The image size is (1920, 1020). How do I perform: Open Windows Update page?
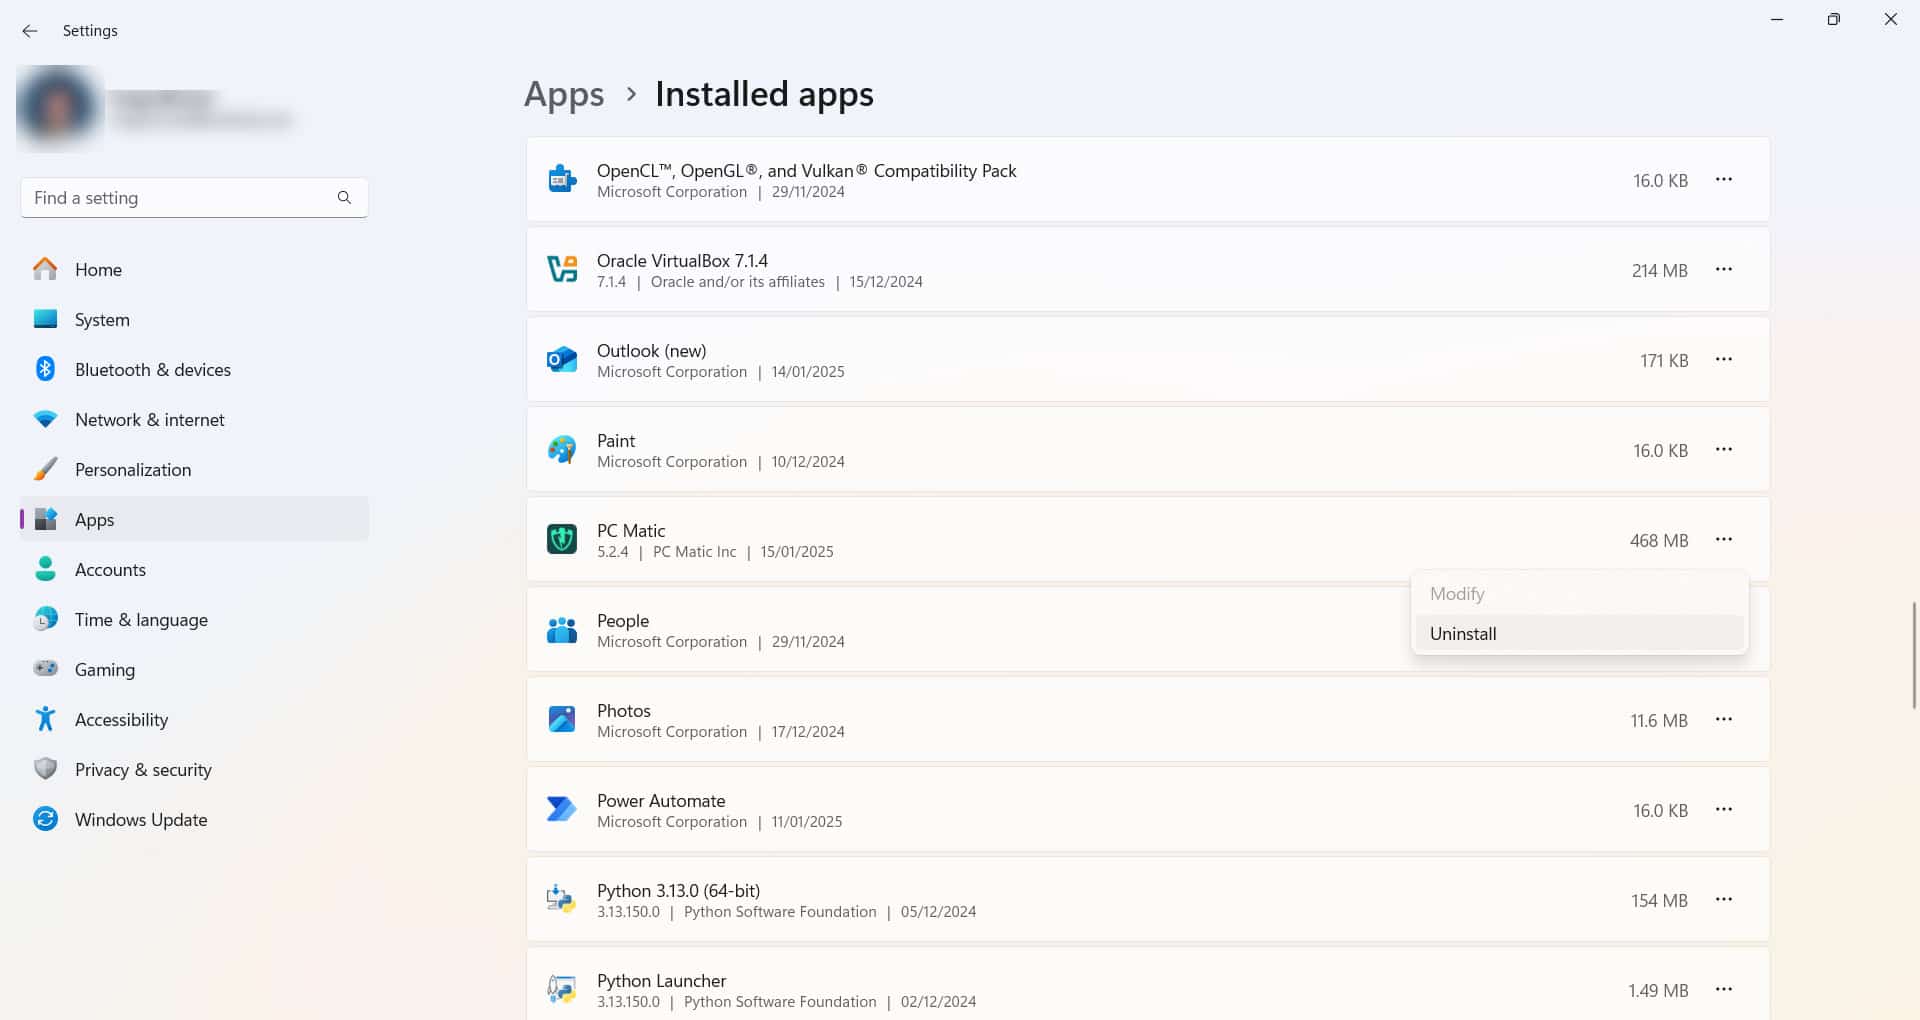194,819
